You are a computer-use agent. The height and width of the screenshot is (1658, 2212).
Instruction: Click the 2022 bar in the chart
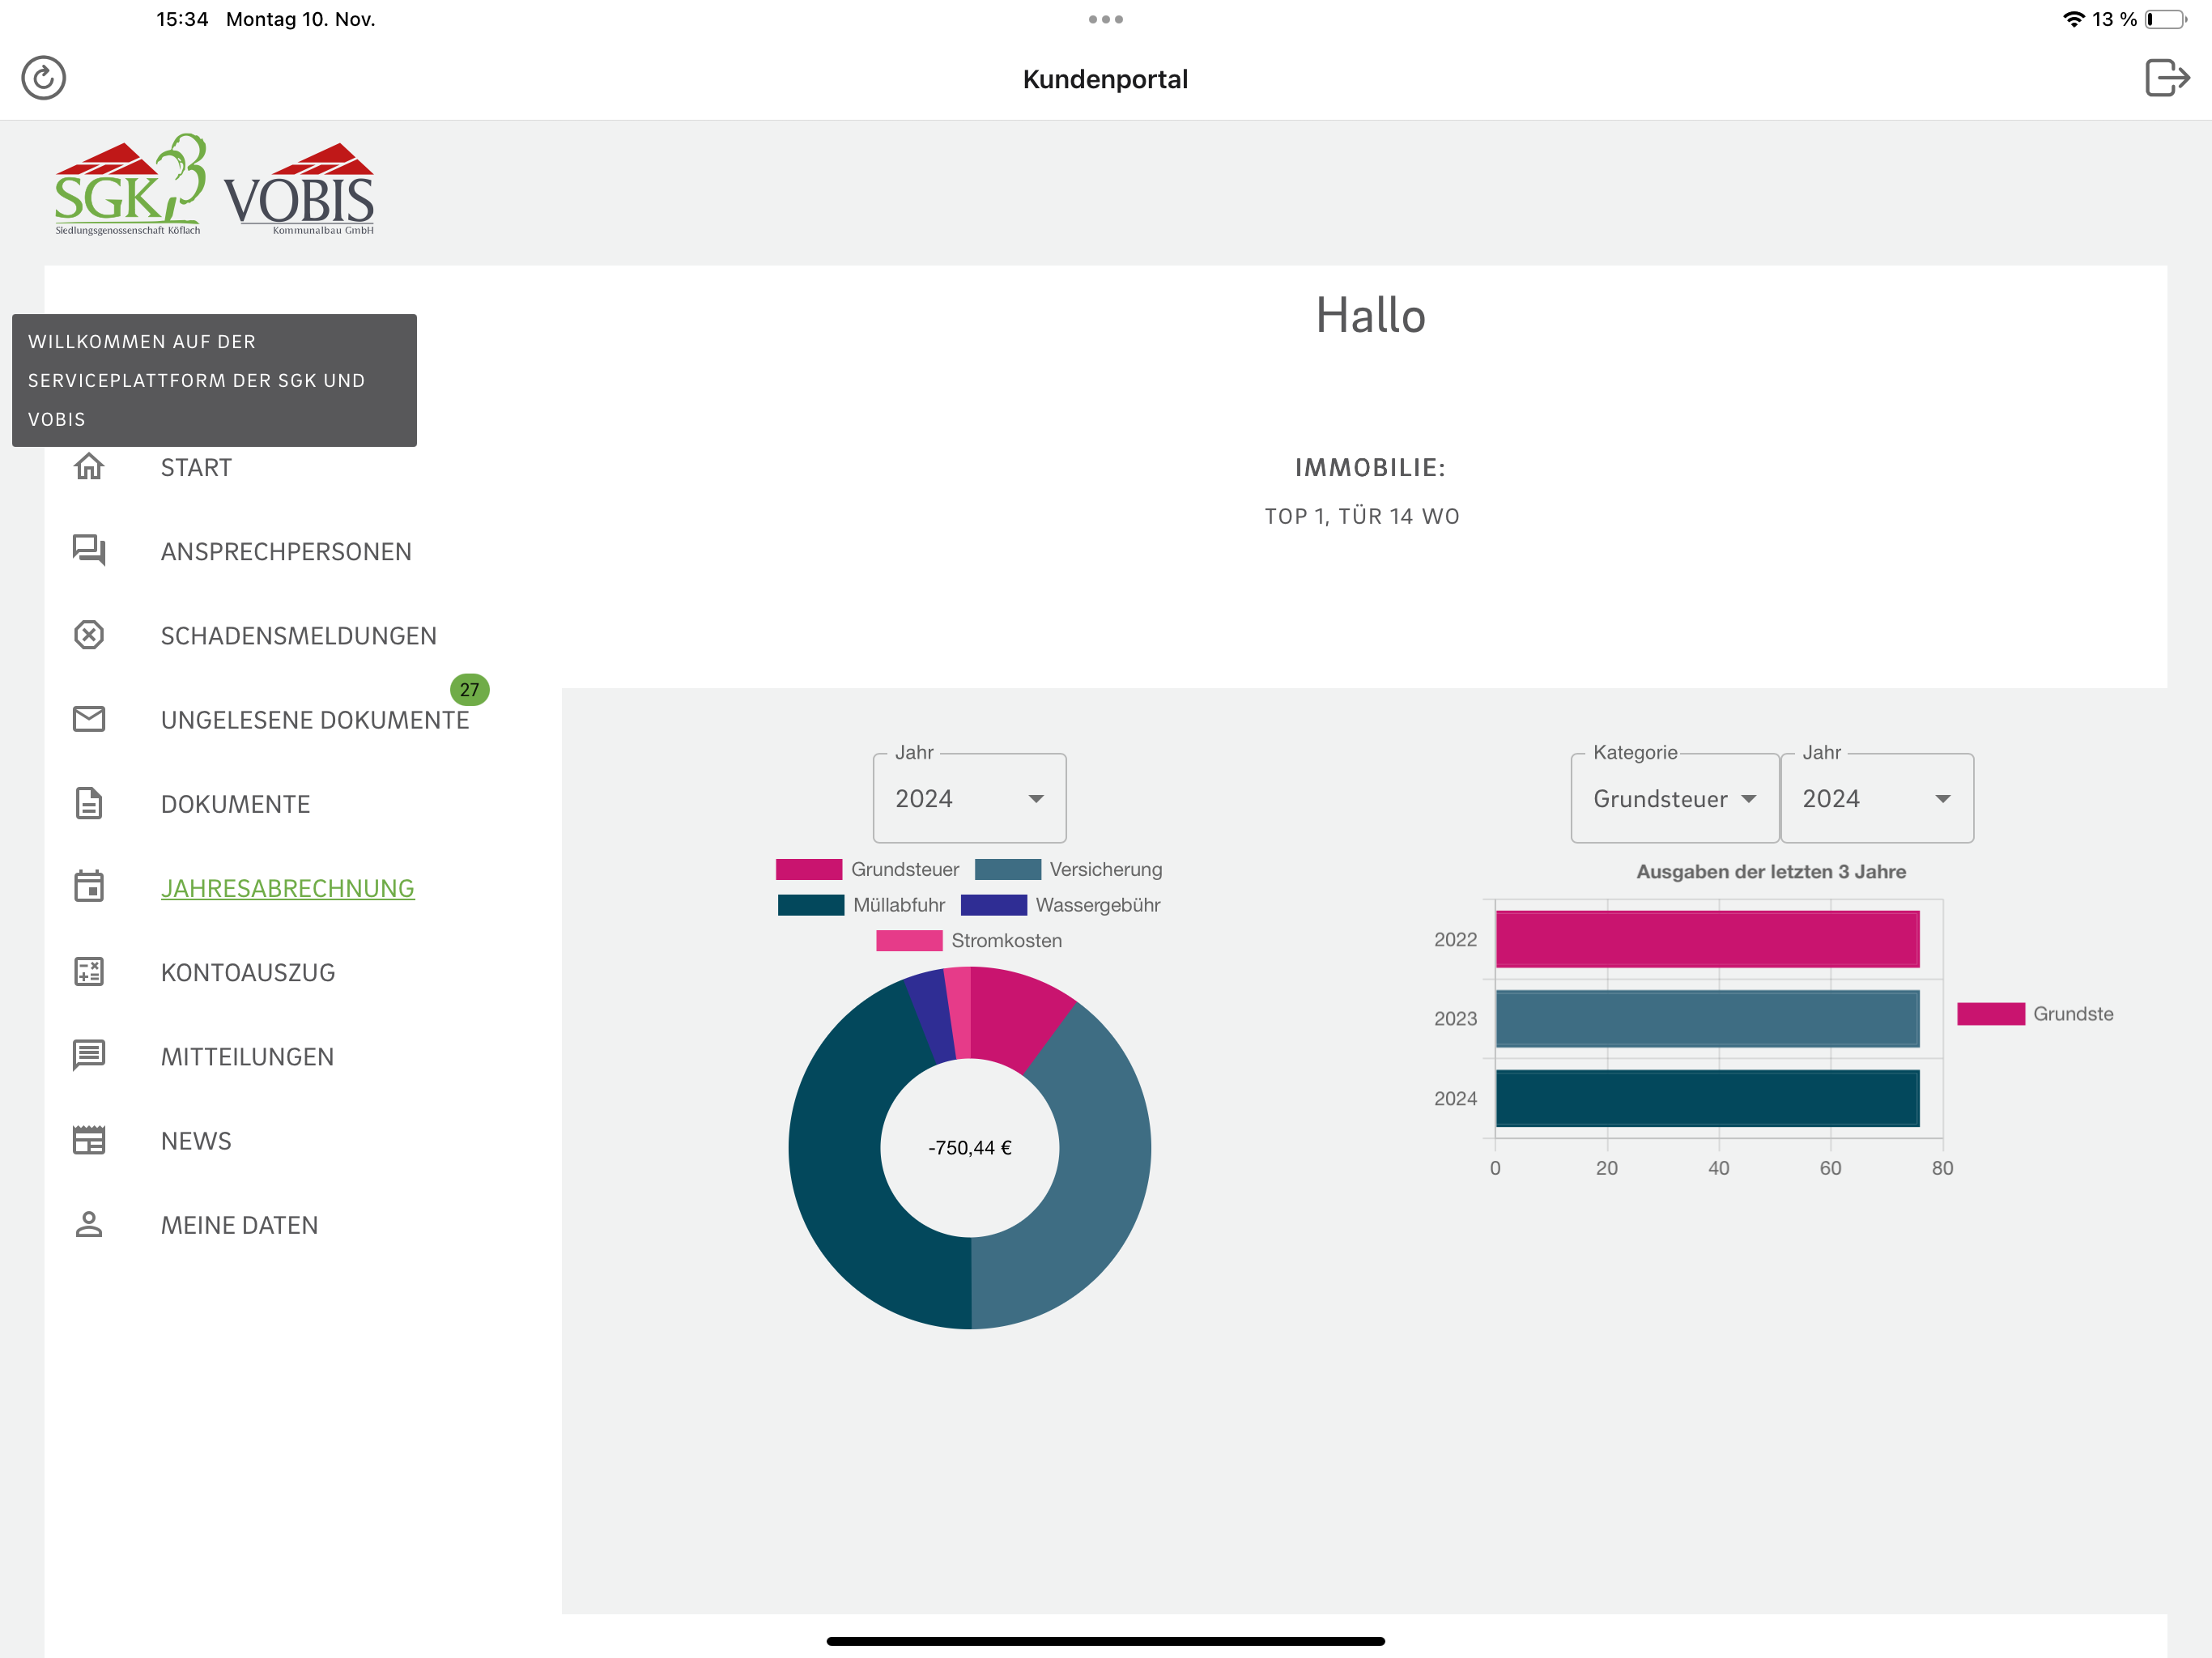coord(1707,939)
